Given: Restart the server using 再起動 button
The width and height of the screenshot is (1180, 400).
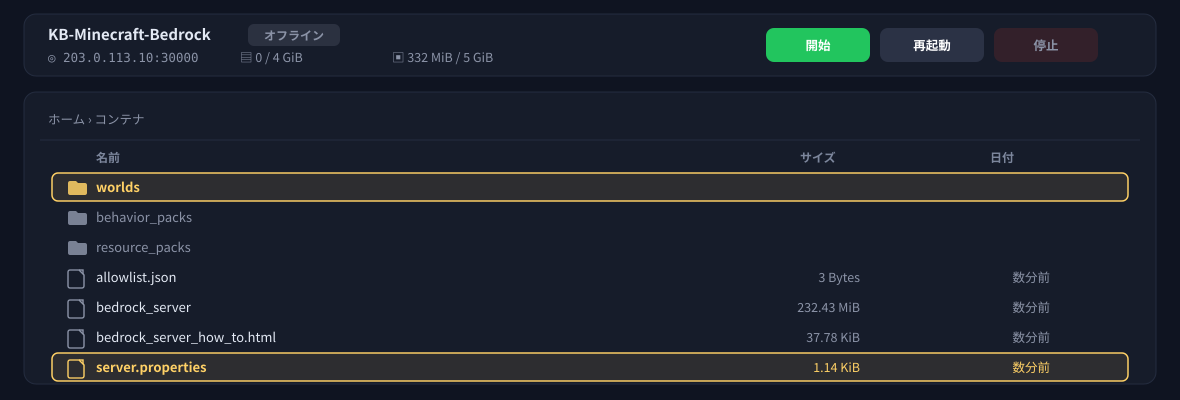Looking at the screenshot, I should 932,45.
